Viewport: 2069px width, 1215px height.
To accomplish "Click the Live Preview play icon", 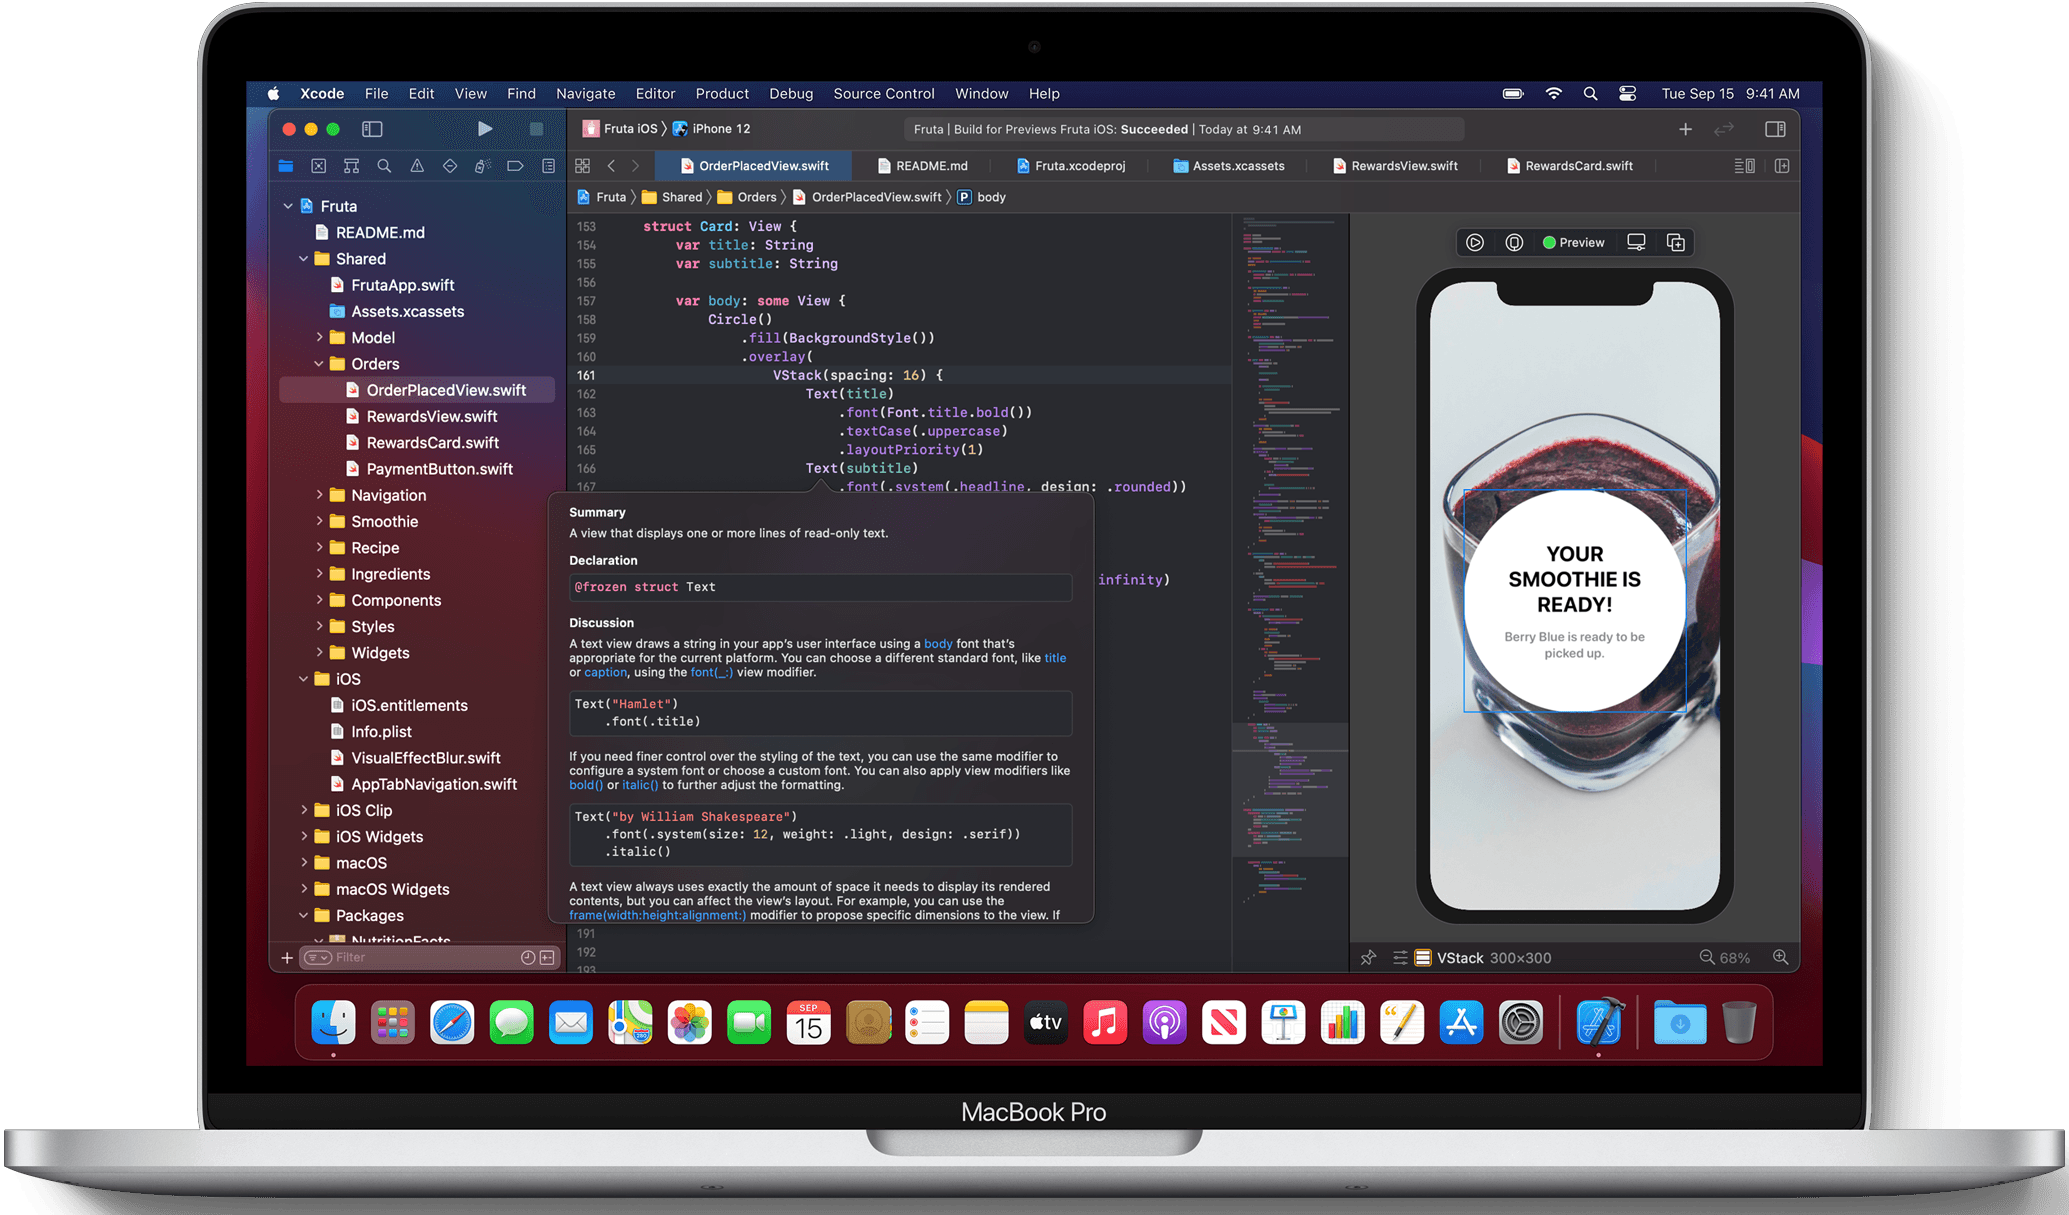I will point(1475,242).
